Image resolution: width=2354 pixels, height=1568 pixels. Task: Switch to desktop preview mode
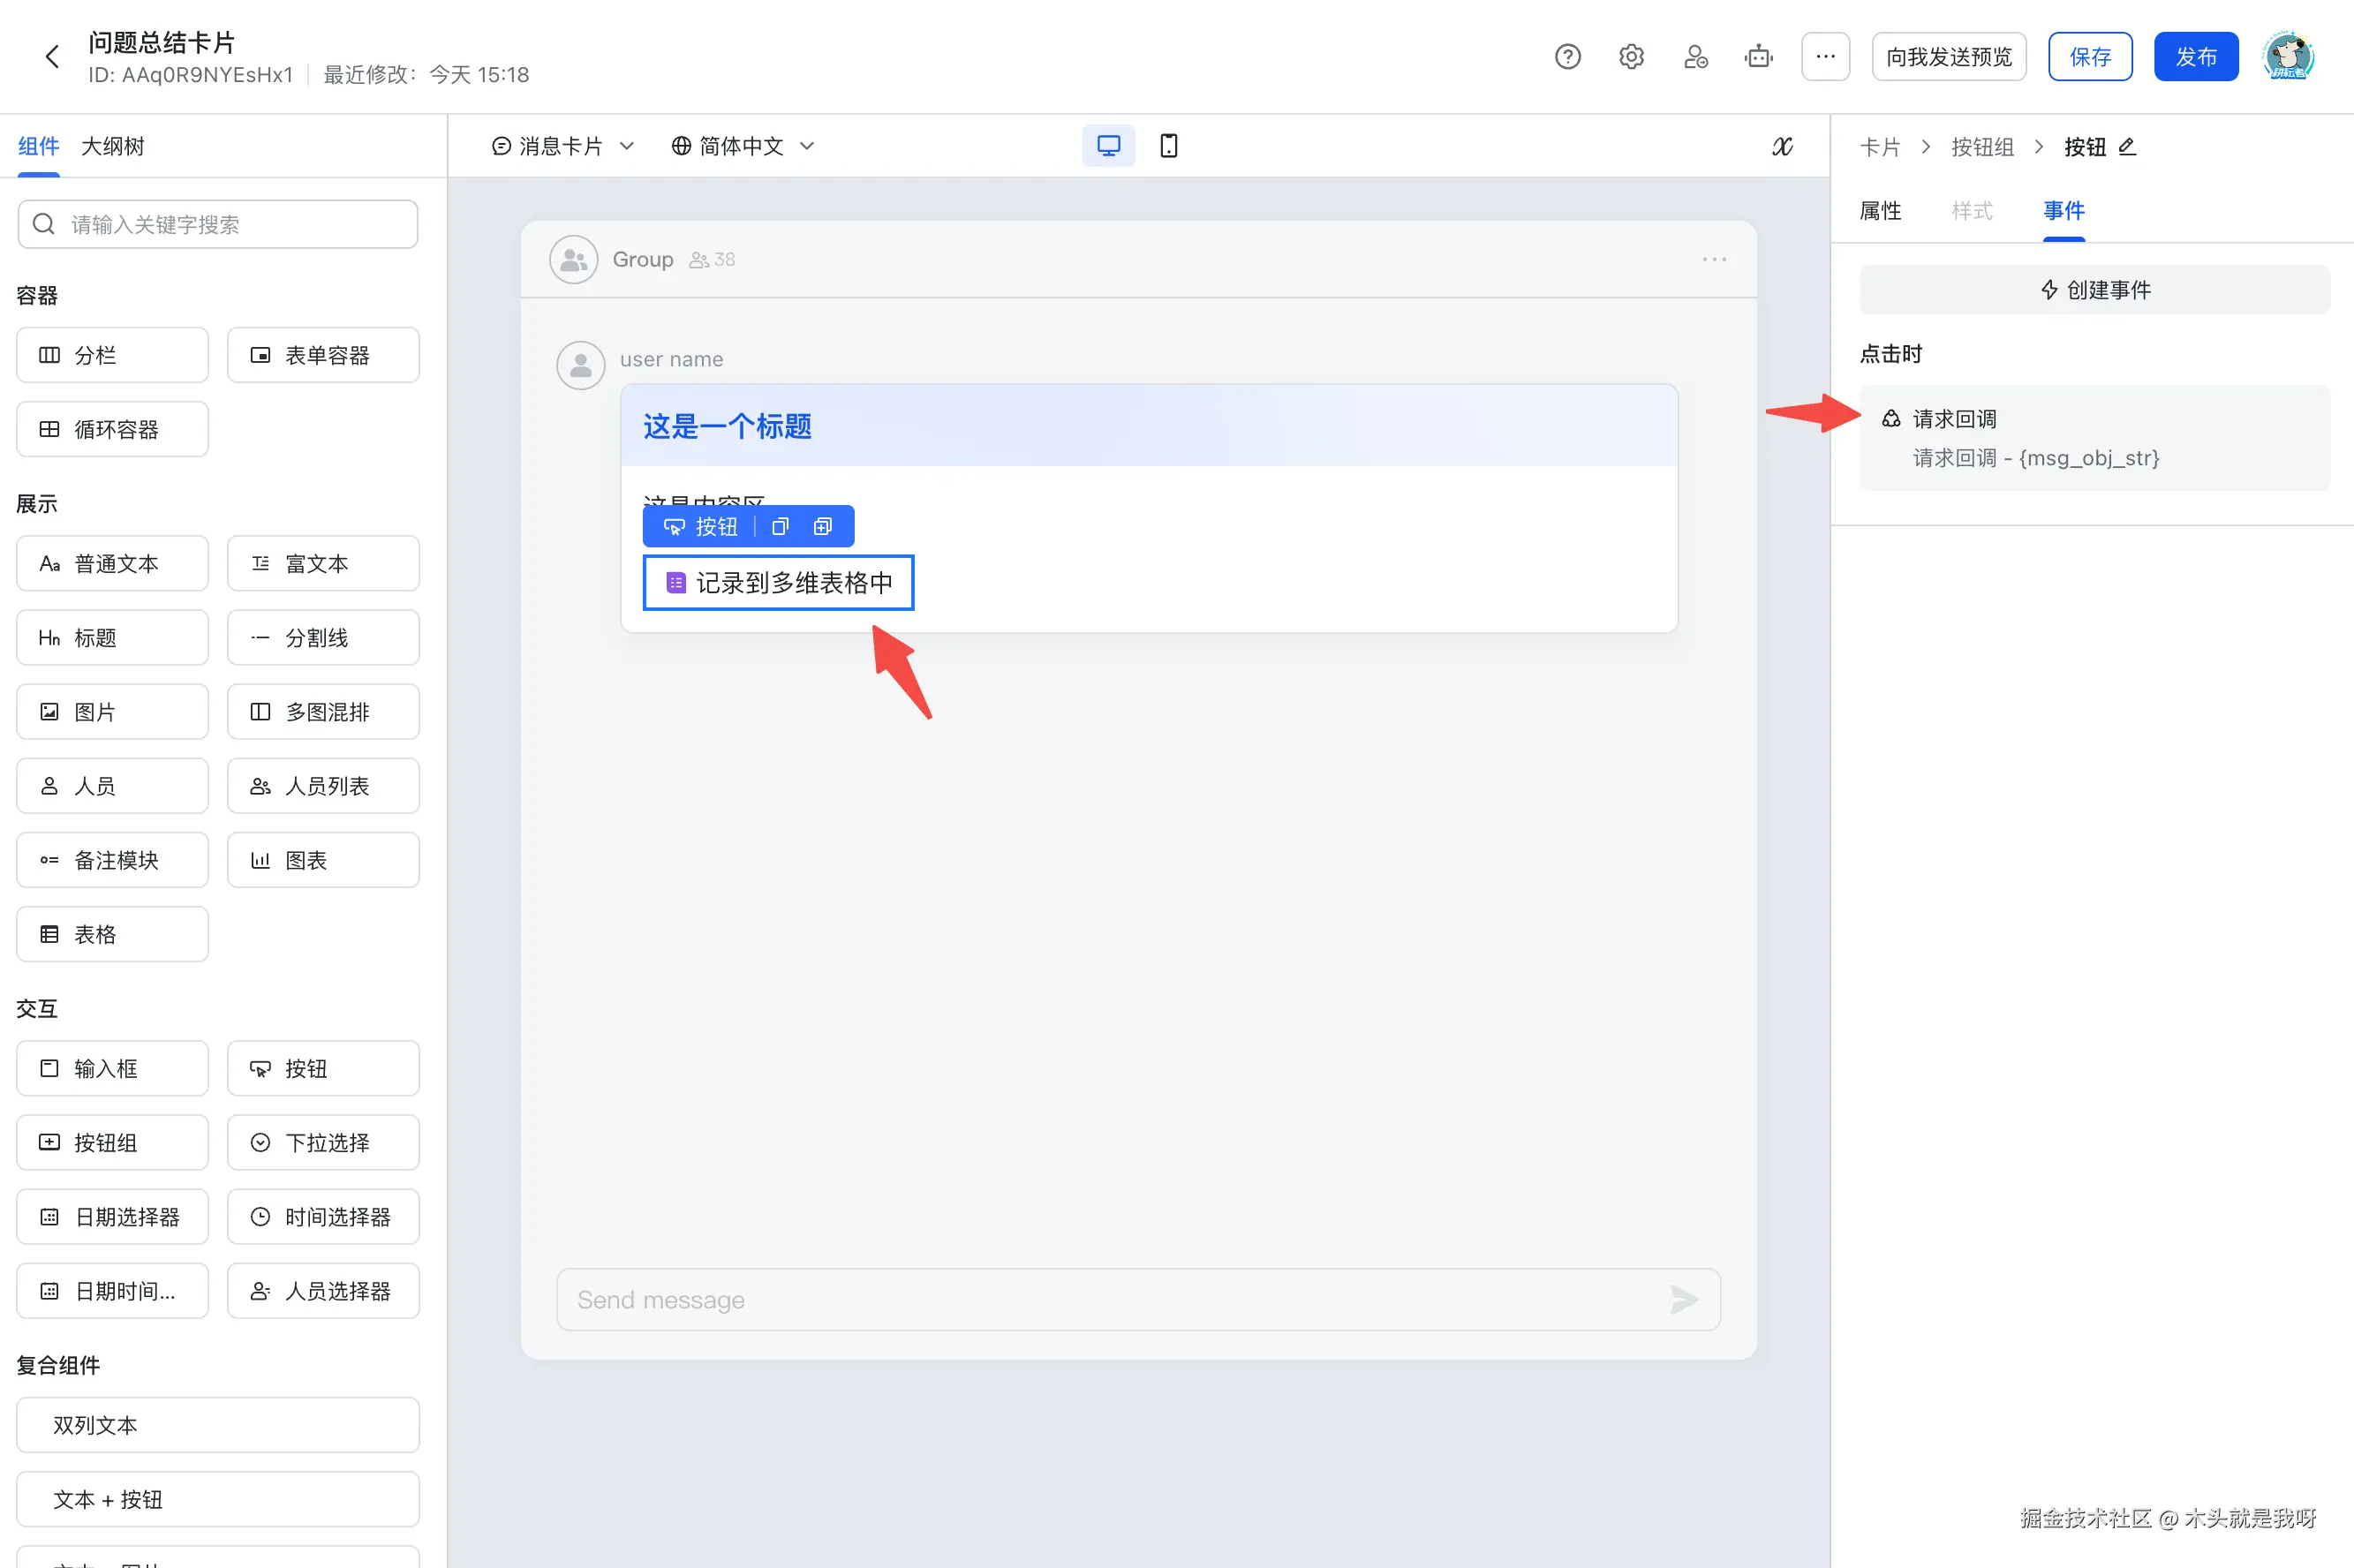(1108, 146)
